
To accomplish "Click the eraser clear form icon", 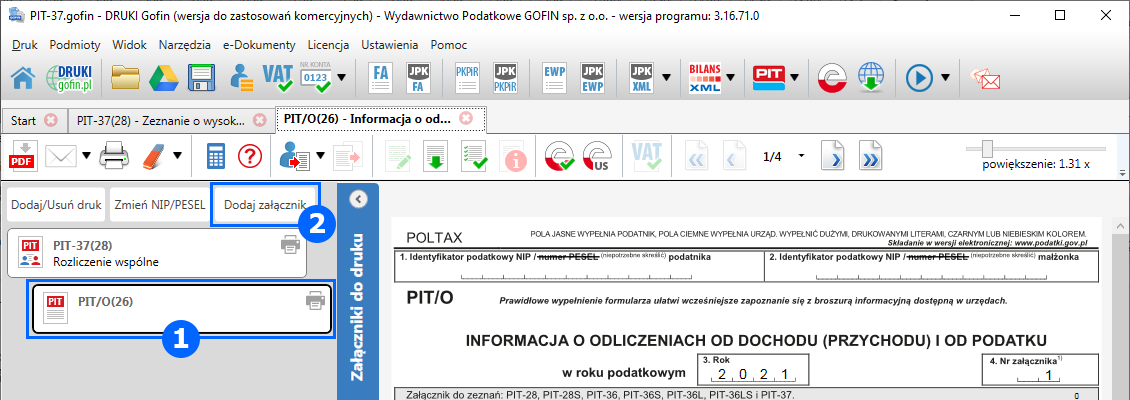I will click(154, 154).
